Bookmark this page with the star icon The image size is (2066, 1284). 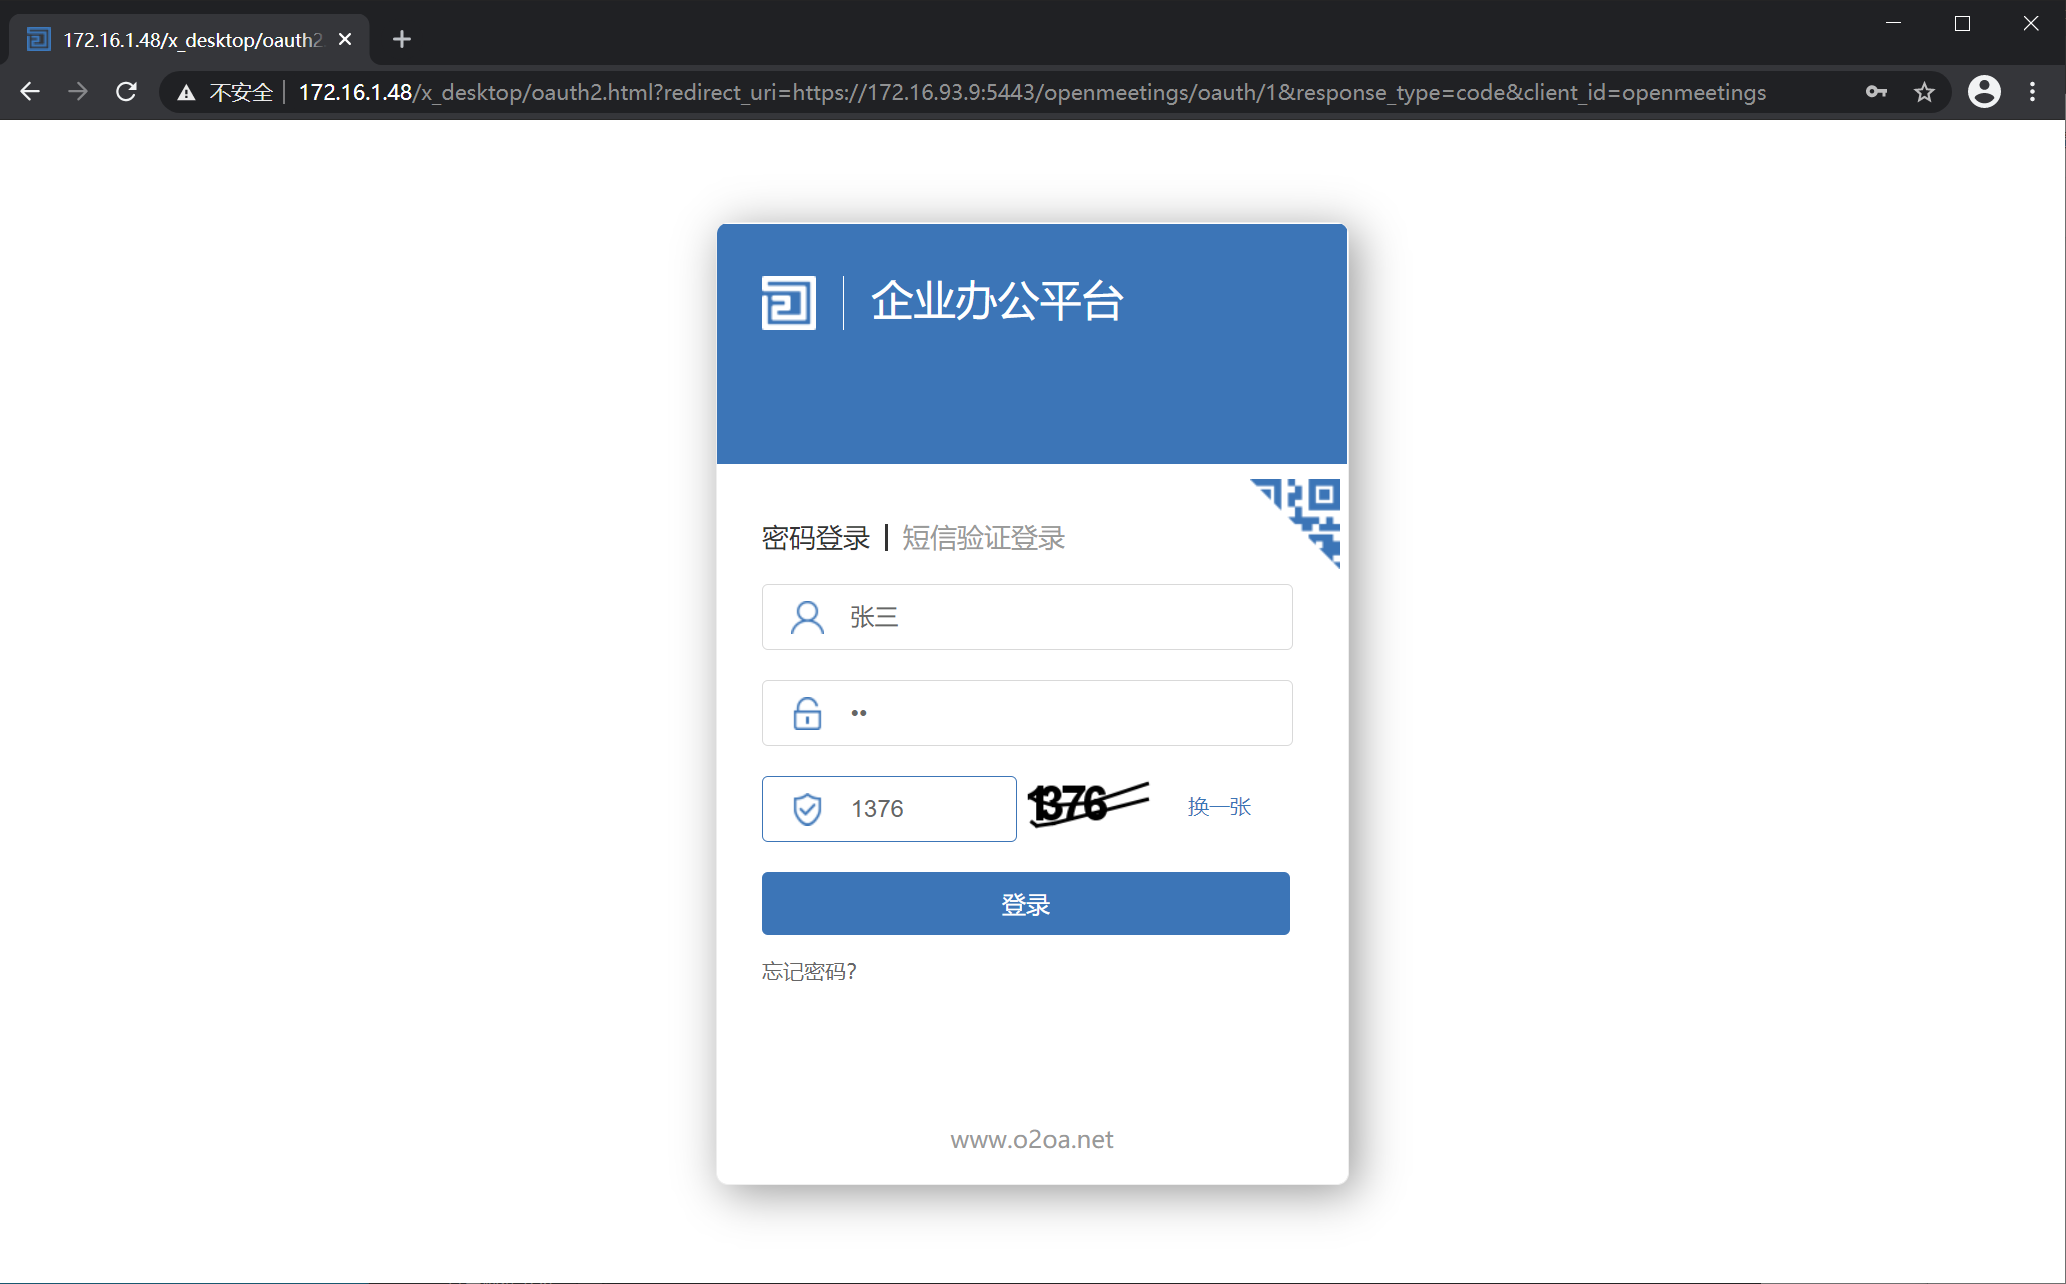coord(1924,92)
